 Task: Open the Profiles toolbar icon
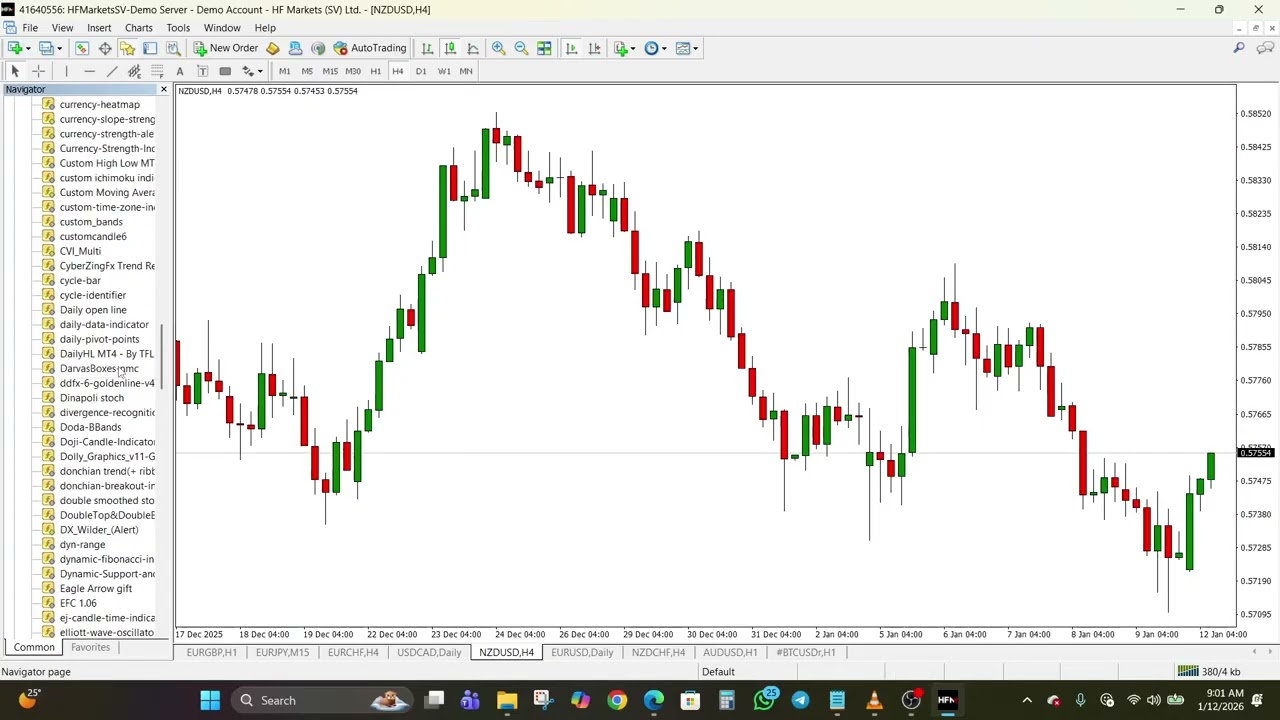coord(46,48)
